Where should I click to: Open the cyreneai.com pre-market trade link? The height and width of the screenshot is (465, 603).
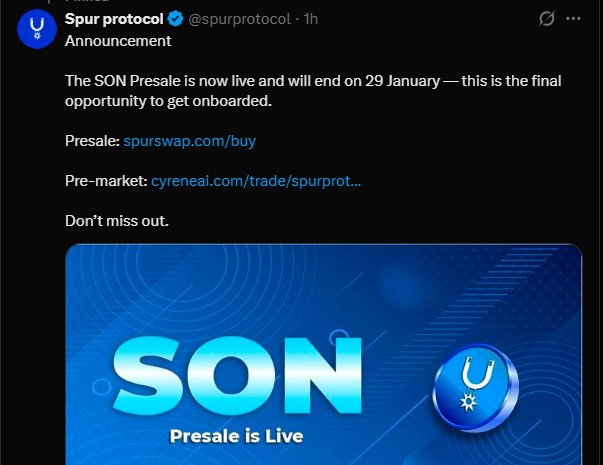point(256,181)
